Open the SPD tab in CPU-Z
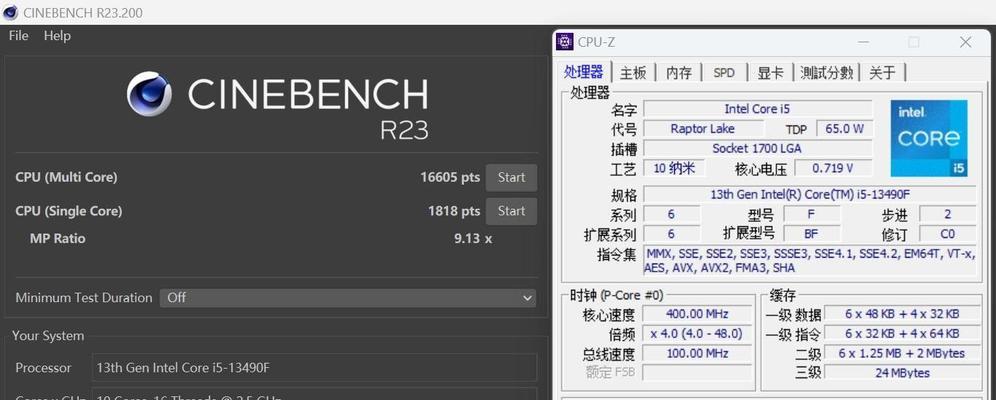The height and width of the screenshot is (400, 996). (x=723, y=73)
